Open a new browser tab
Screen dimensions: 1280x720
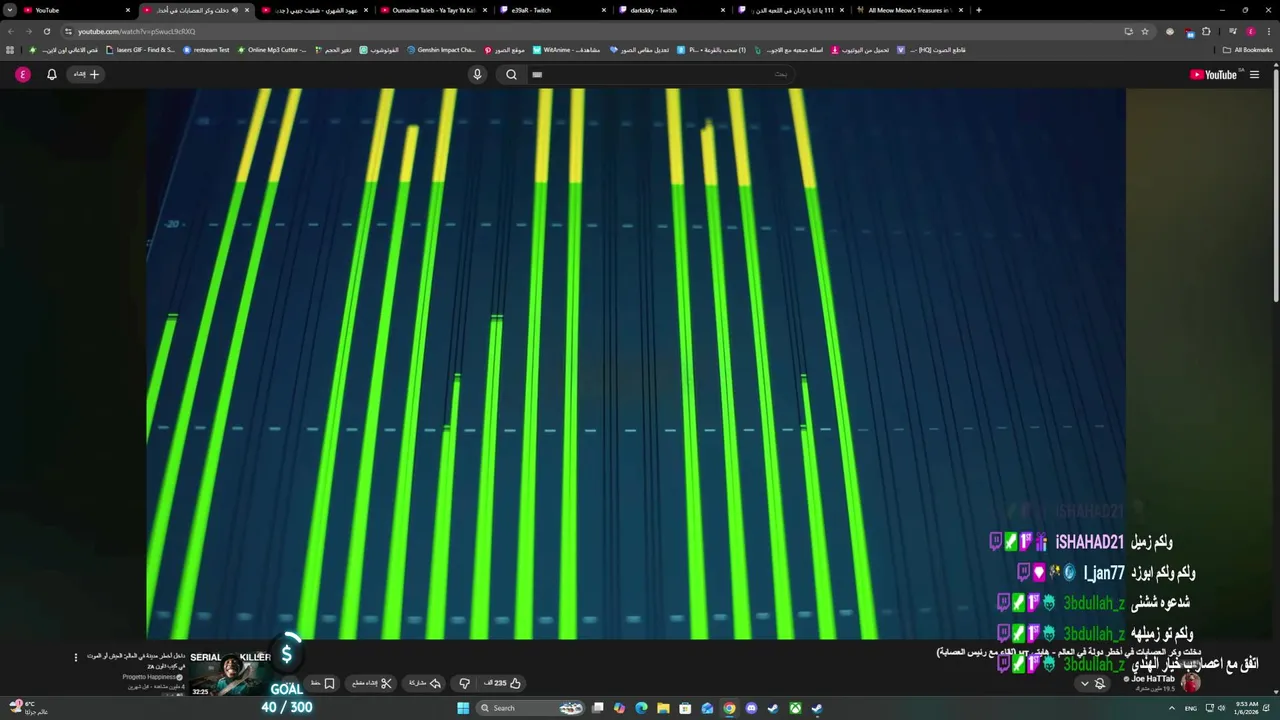click(978, 10)
